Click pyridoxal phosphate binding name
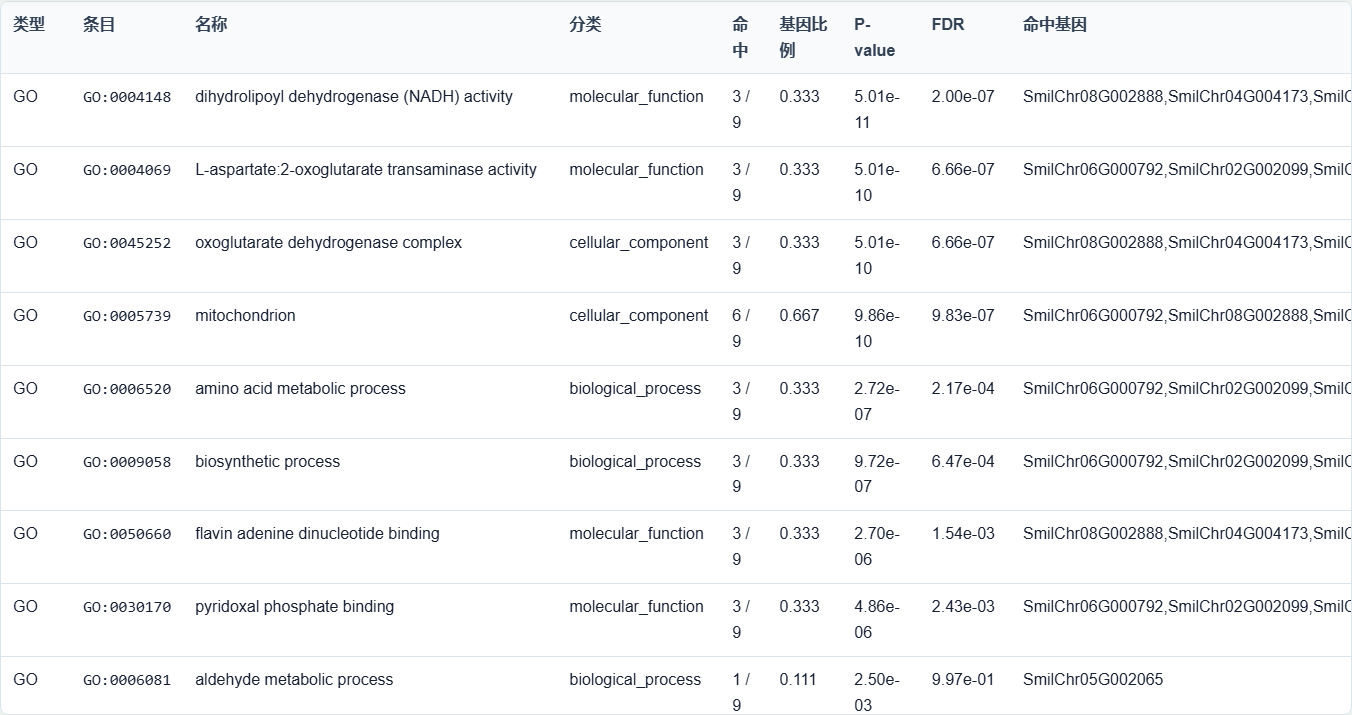This screenshot has height=715, width=1352. [294, 607]
